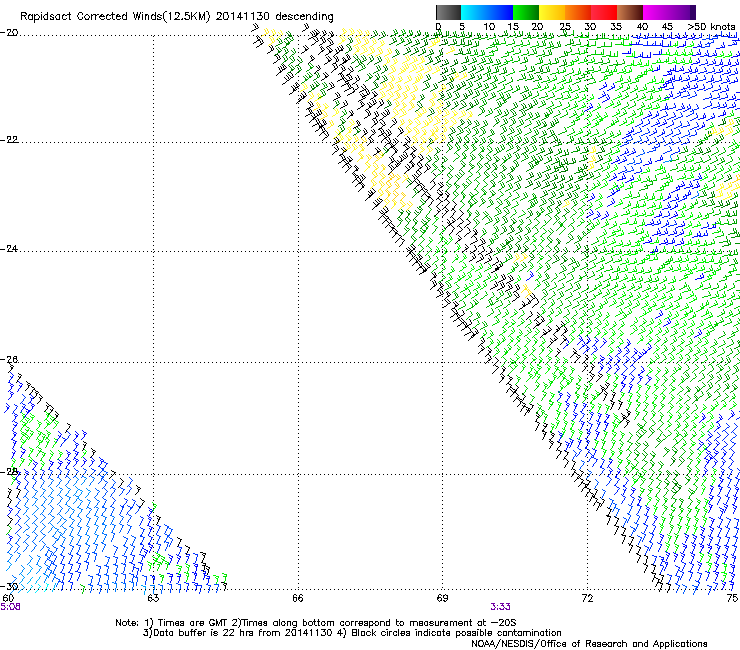Click the dark purple 45-50 knots legend swatch
The image size is (740, 650).
click(682, 12)
